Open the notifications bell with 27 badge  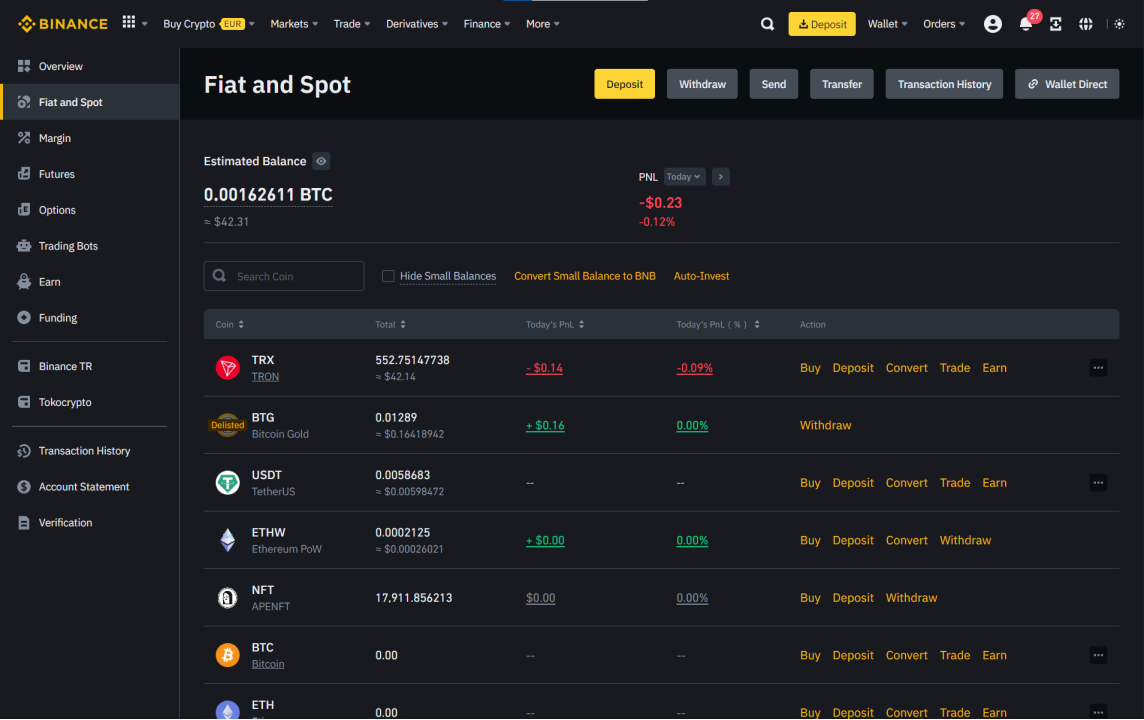(1026, 24)
